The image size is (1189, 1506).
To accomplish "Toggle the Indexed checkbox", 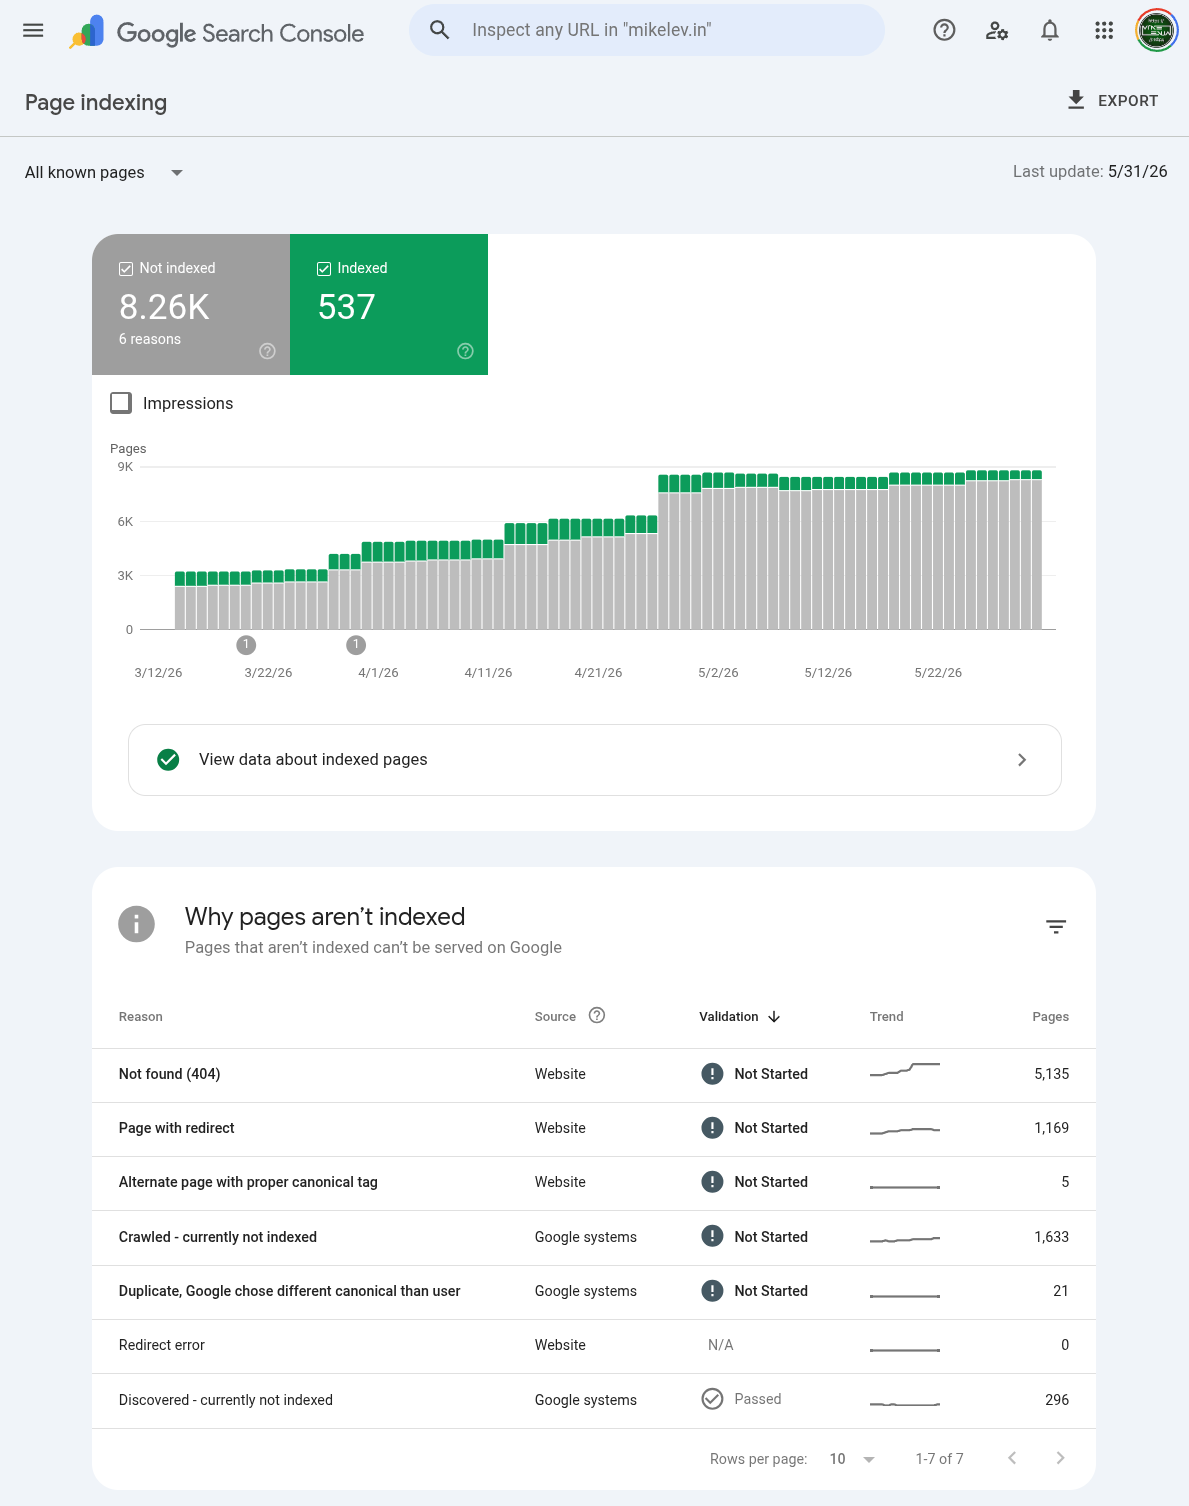I will pyautogui.click(x=324, y=268).
